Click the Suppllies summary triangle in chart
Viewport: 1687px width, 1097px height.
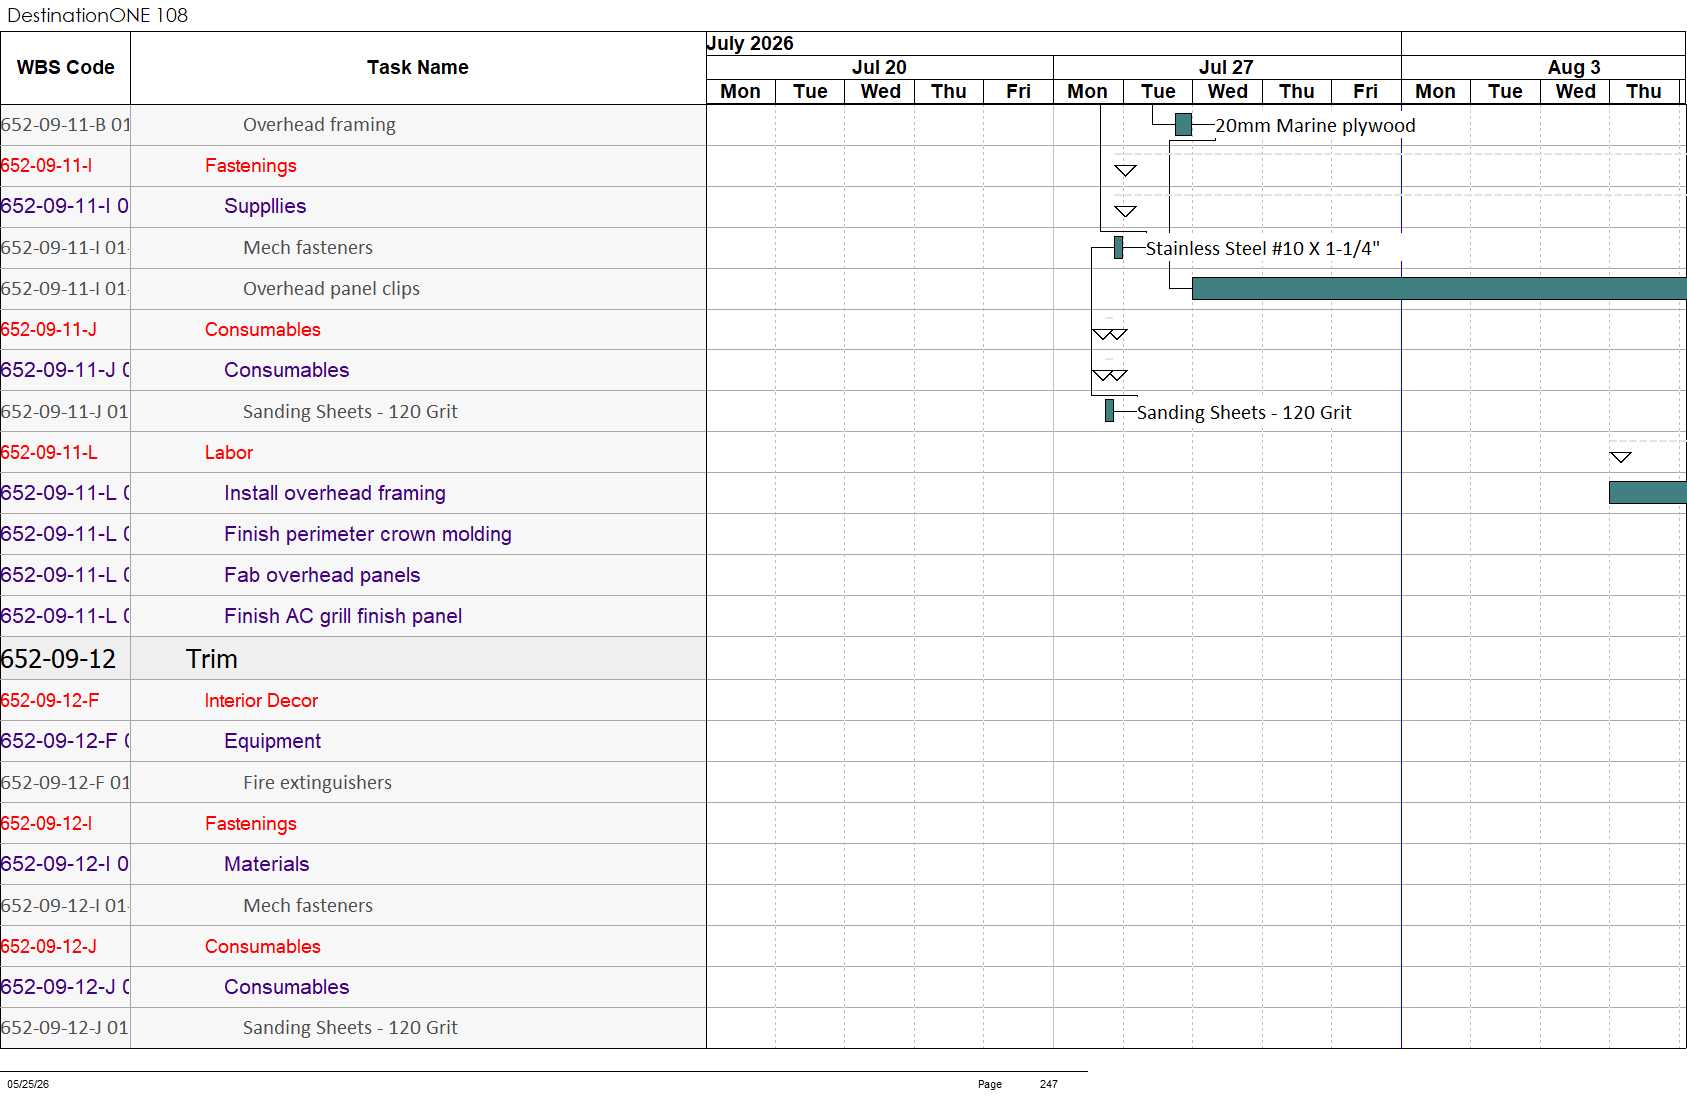(x=1125, y=211)
